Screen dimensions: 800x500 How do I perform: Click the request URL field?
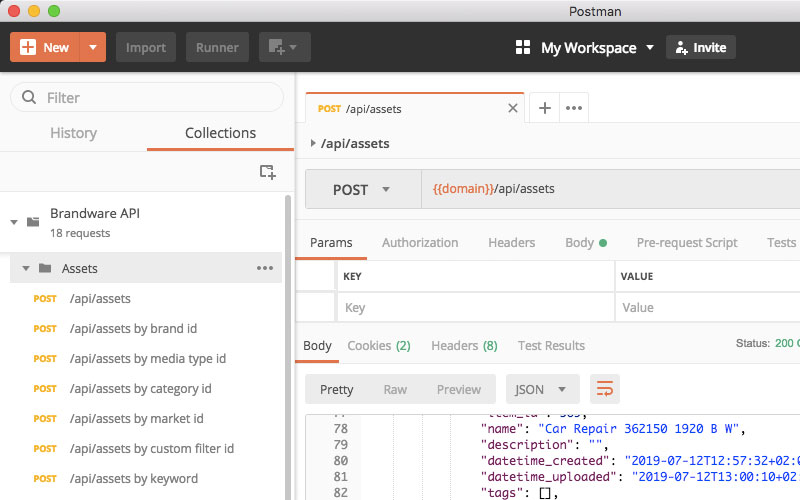click(x=610, y=189)
